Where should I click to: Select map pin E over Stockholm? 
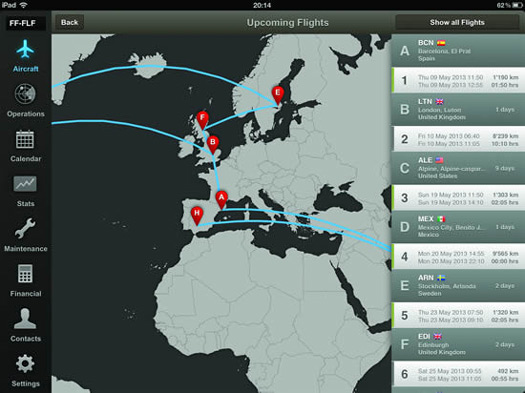click(x=278, y=95)
